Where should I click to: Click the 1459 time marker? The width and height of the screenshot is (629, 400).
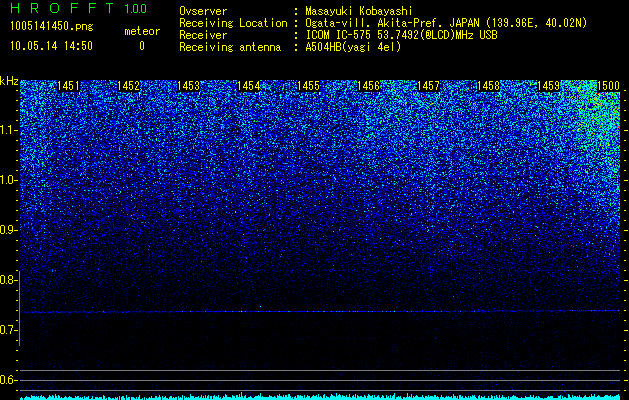tap(548, 85)
